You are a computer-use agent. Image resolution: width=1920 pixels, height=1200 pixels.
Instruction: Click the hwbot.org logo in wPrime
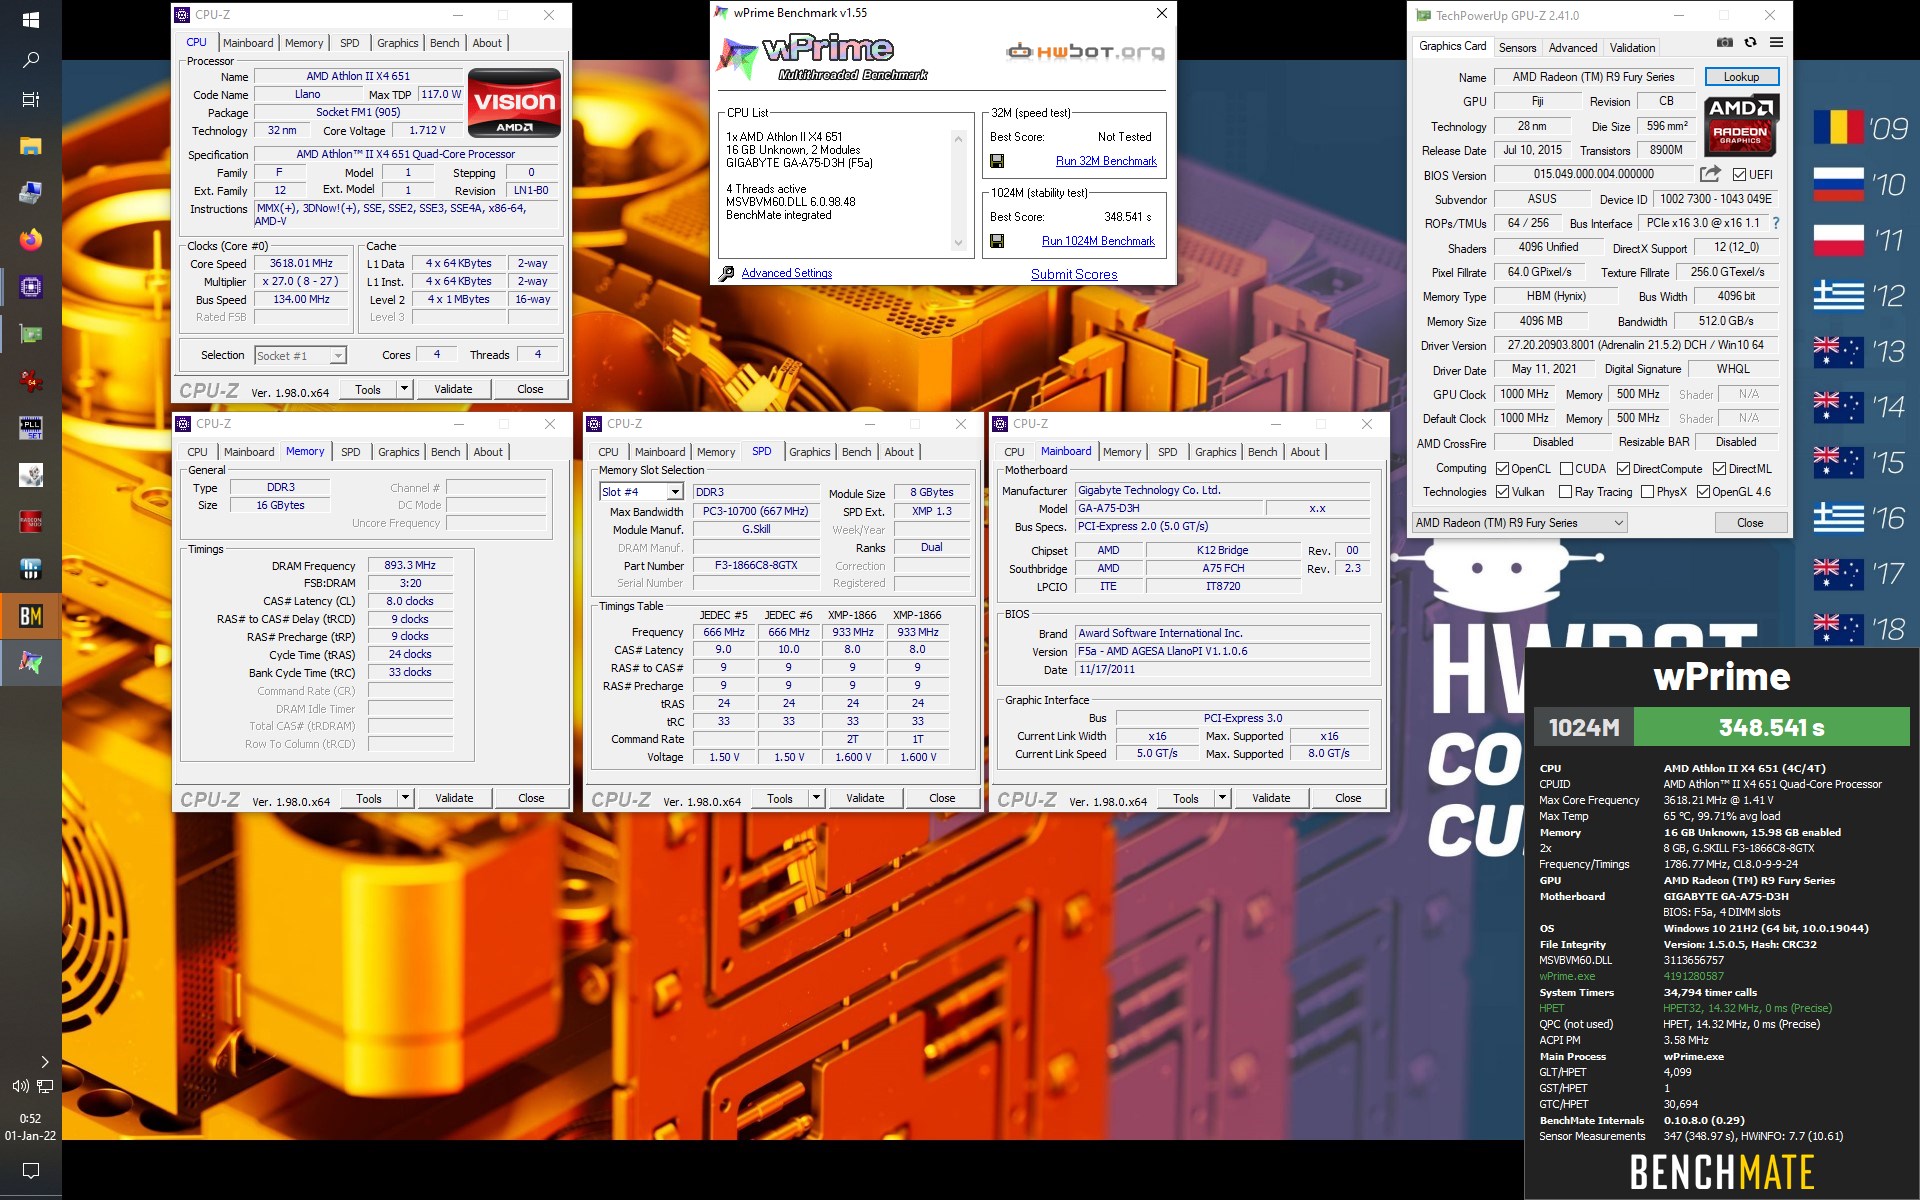(x=1085, y=52)
